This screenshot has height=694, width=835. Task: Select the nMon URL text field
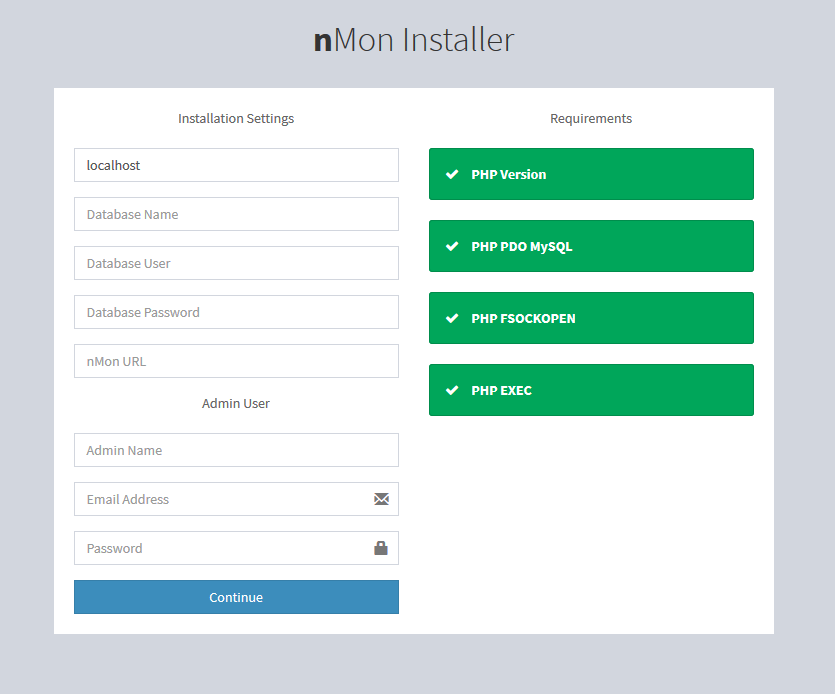[236, 361]
